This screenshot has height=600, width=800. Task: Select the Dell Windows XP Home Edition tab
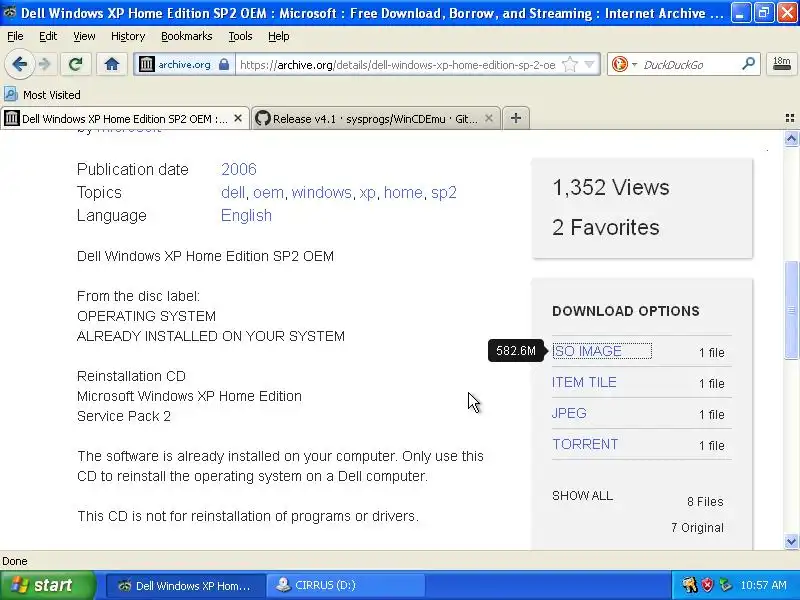(x=124, y=118)
